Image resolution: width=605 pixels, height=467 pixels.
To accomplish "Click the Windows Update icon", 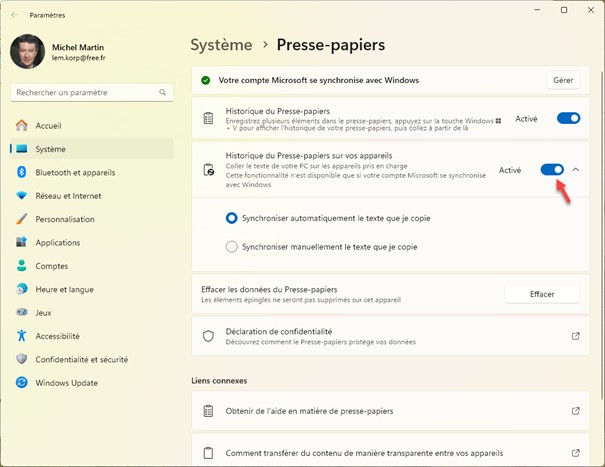I will [x=21, y=382].
